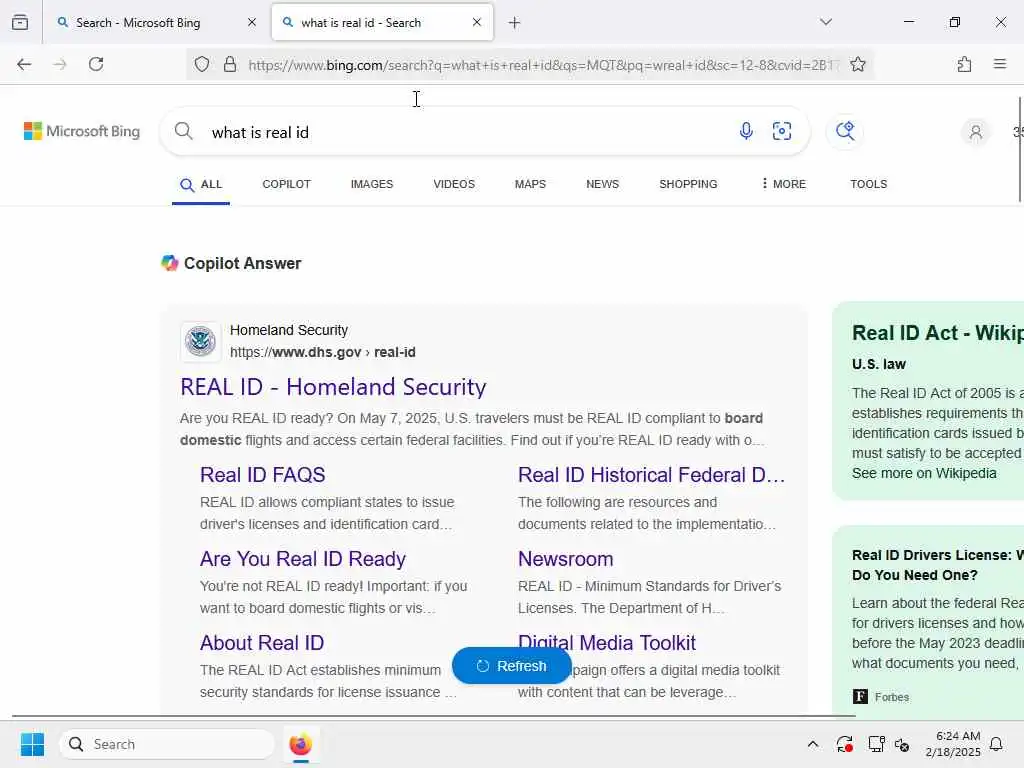Reload the current page
The width and height of the screenshot is (1024, 768).
96,64
